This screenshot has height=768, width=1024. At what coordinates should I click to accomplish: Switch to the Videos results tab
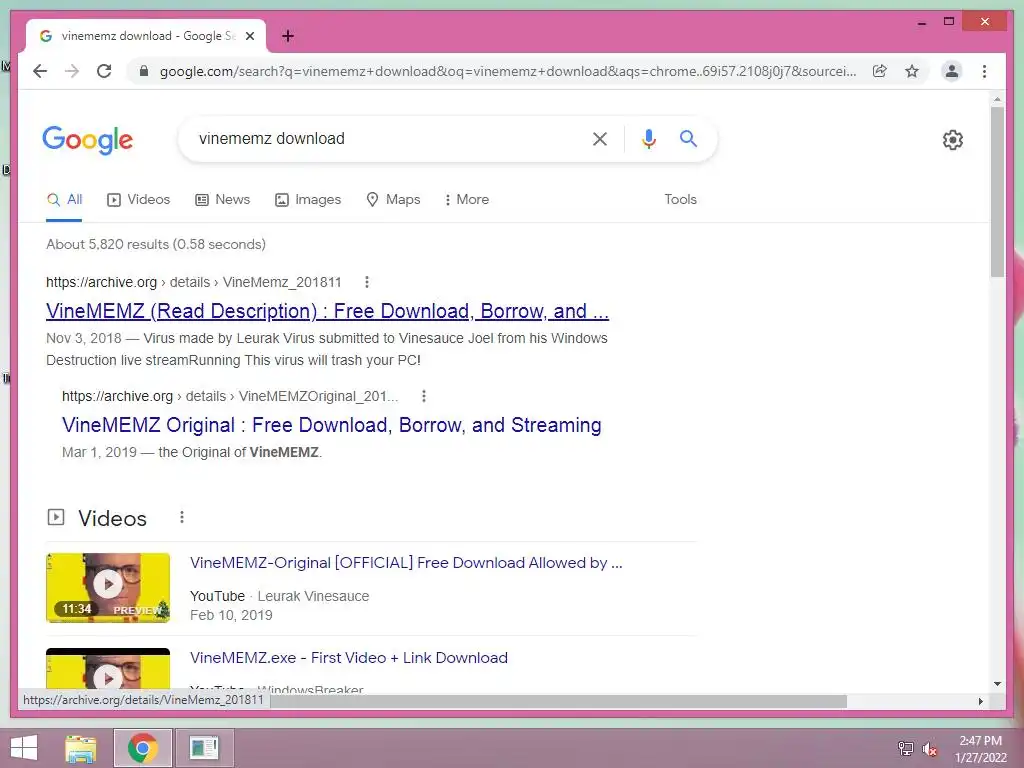(138, 199)
